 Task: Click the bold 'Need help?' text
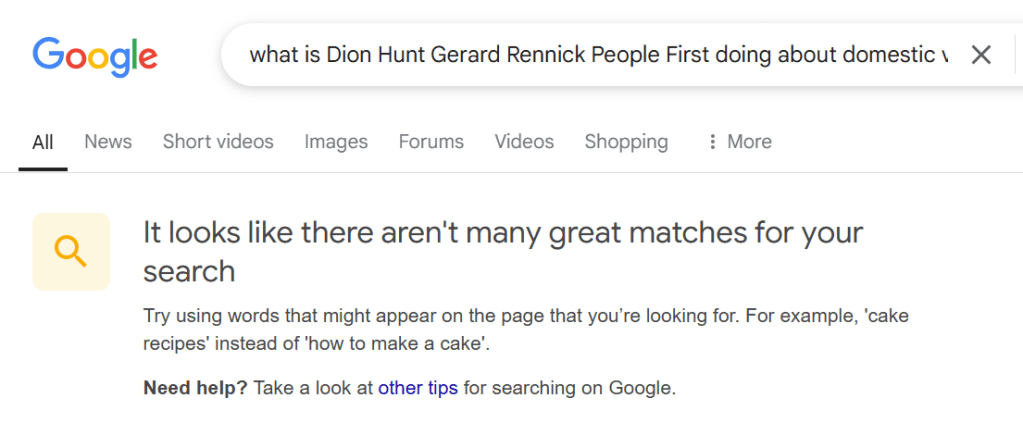[x=195, y=388]
